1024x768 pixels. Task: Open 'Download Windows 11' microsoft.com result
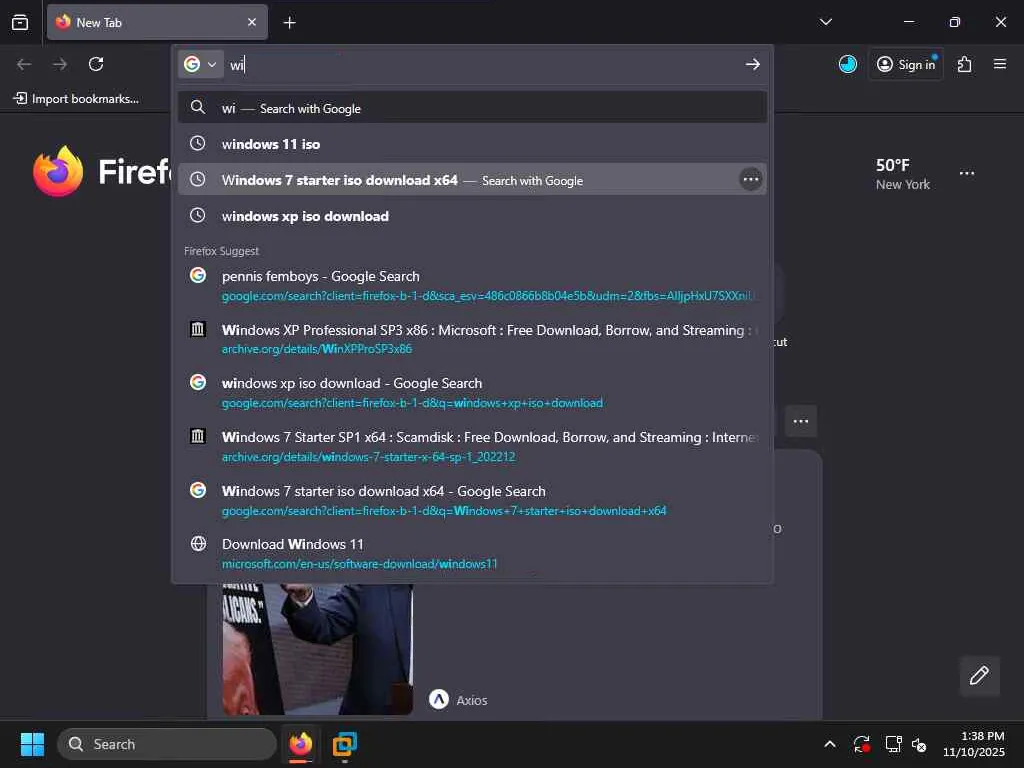(472, 553)
